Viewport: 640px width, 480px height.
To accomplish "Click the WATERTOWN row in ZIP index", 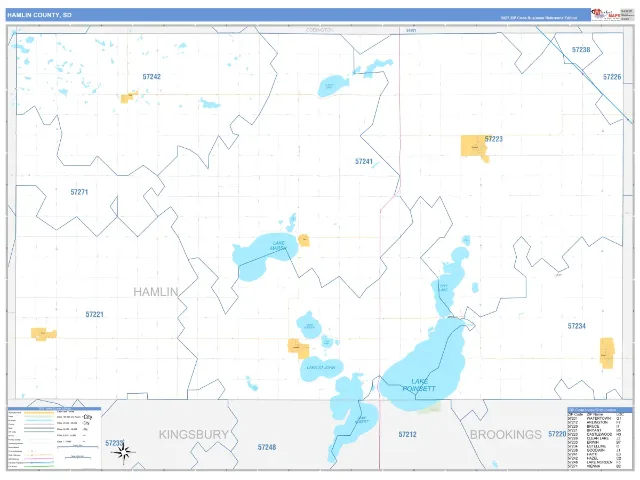I will click(x=595, y=418).
